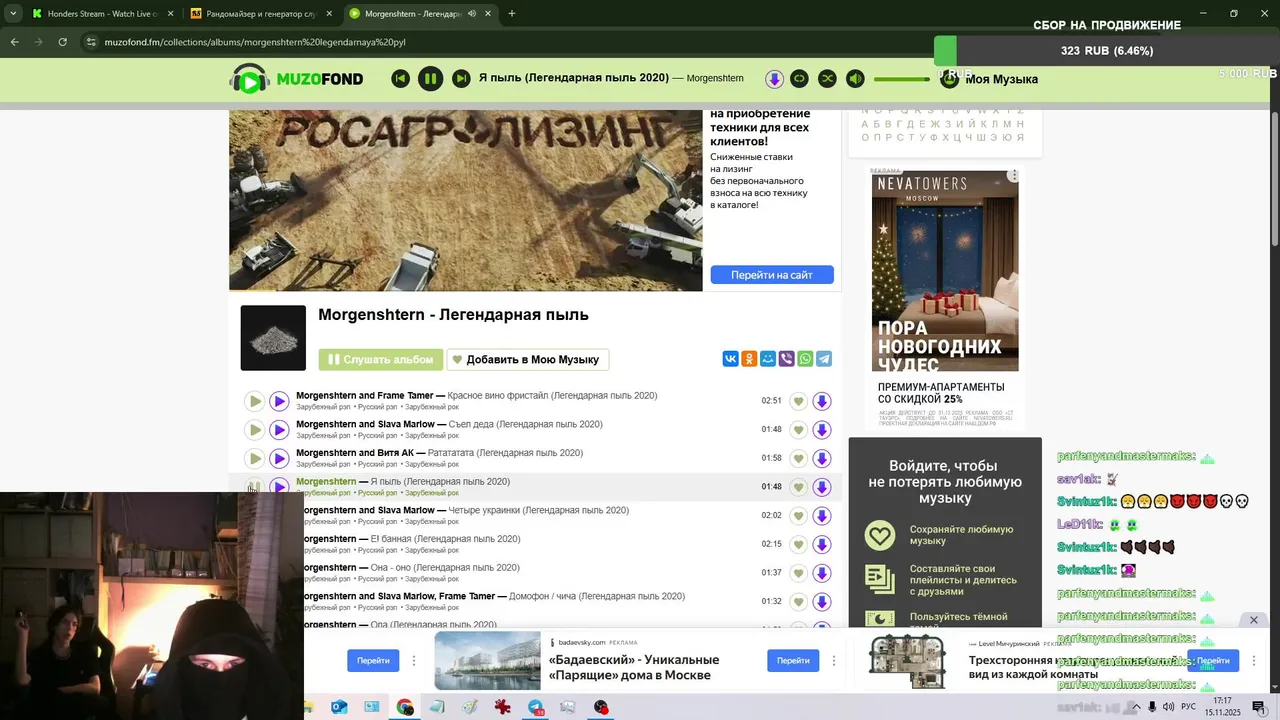Image resolution: width=1280 pixels, height=720 pixels.
Task: Open Моя Музыка section
Action: coord(1001,79)
